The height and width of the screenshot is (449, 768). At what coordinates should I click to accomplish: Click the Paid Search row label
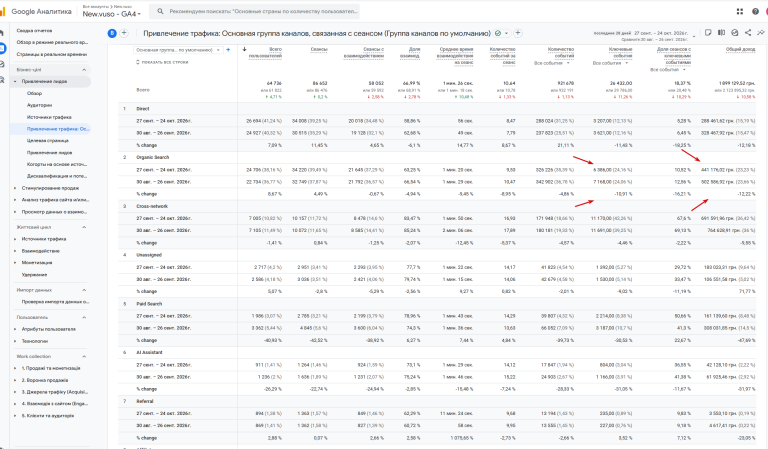149,304
